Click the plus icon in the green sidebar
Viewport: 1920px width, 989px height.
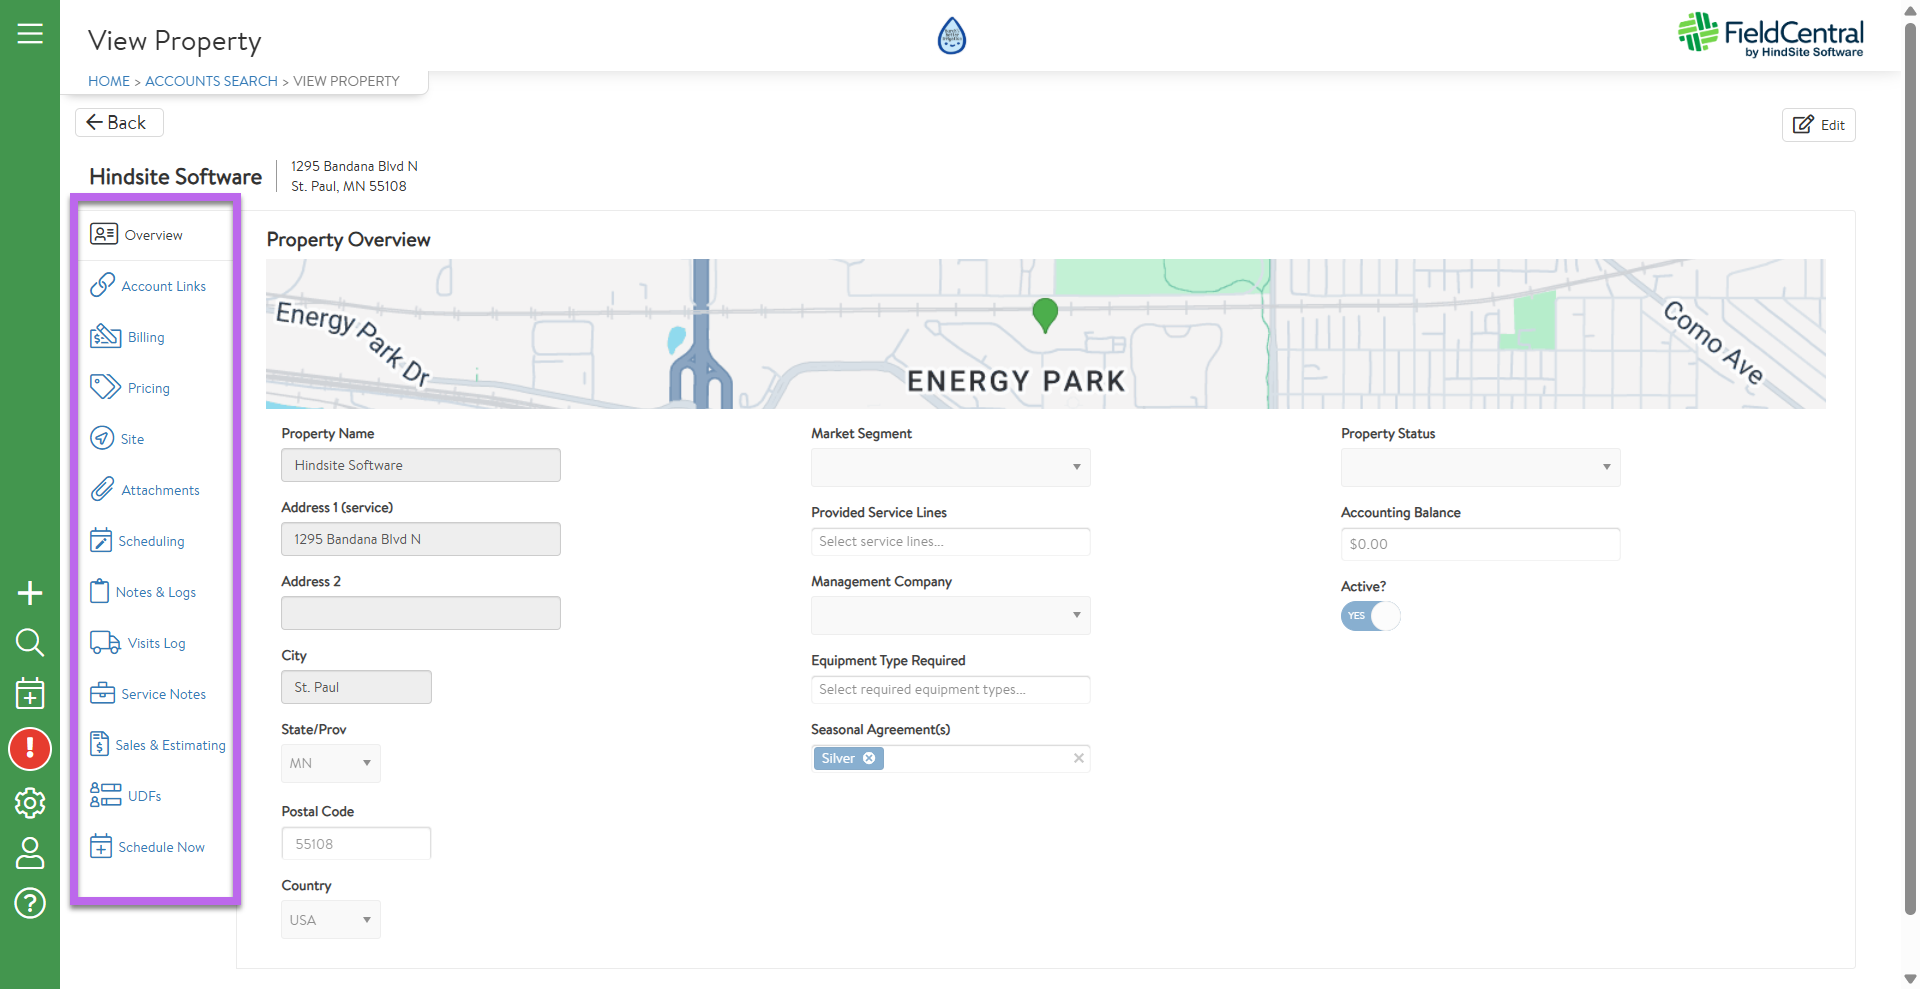click(x=30, y=593)
